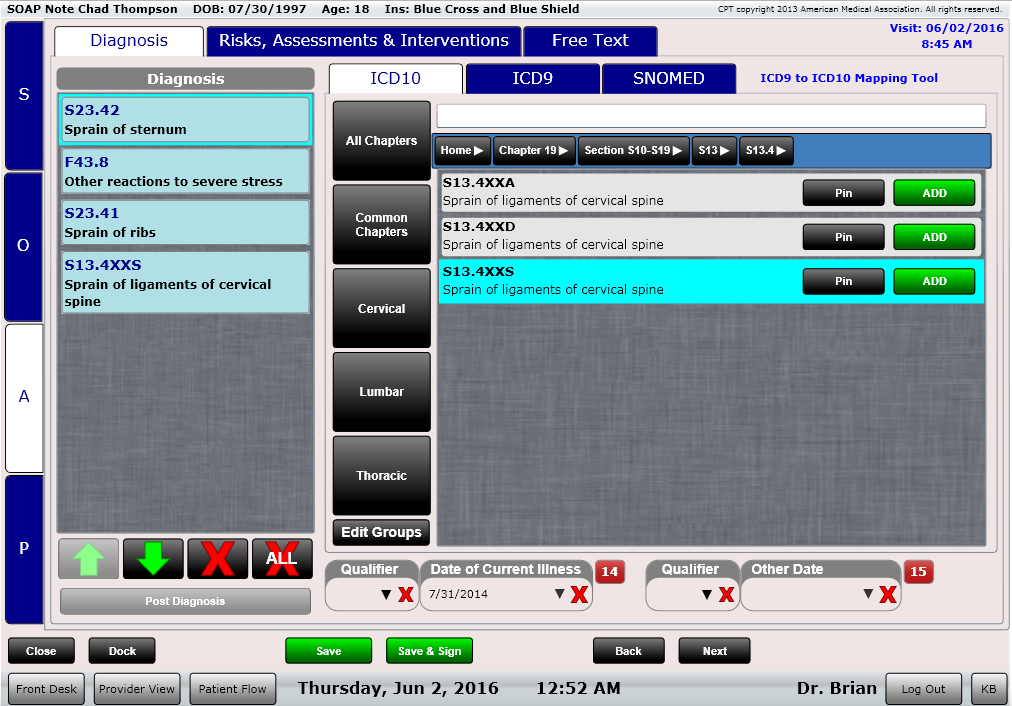Viewport: 1012px width, 706px height.
Task: Switch to the ICD9 tab
Action: click(532, 78)
